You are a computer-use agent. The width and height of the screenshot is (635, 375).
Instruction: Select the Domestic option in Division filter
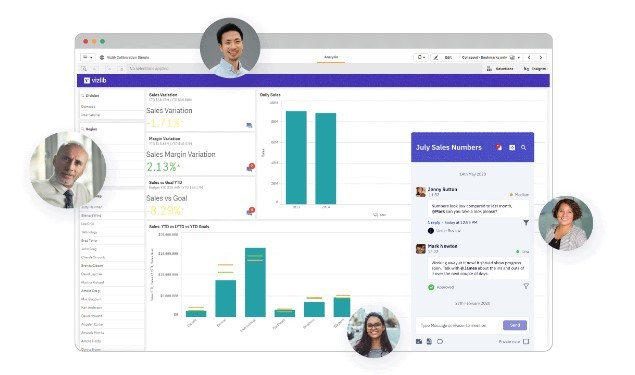(88, 107)
